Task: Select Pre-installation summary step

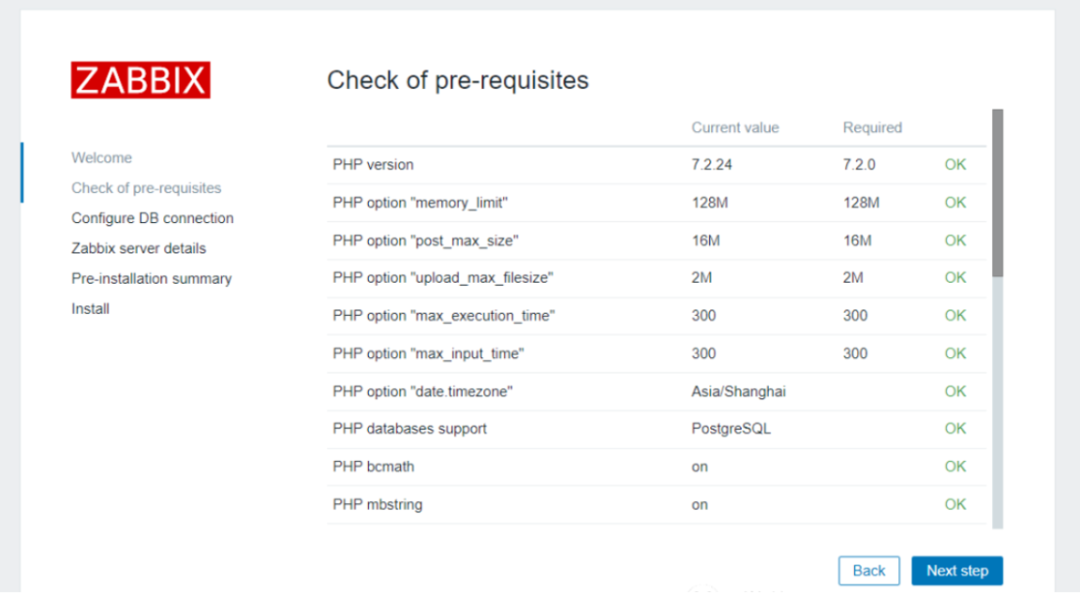Action: coord(151,279)
